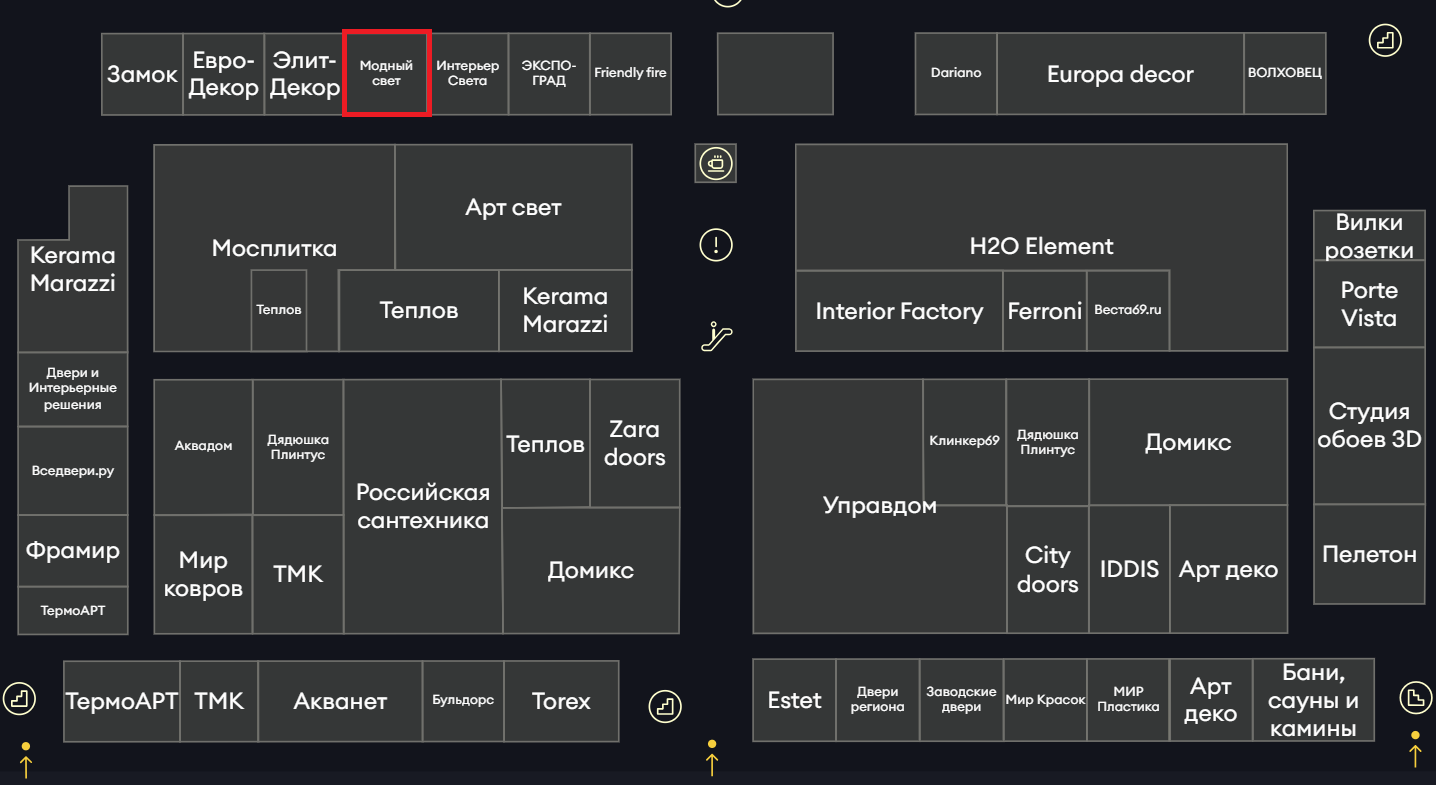The width and height of the screenshot is (1436, 785).
Task: Click Теплов store beside Zara doors
Action: [545, 444]
